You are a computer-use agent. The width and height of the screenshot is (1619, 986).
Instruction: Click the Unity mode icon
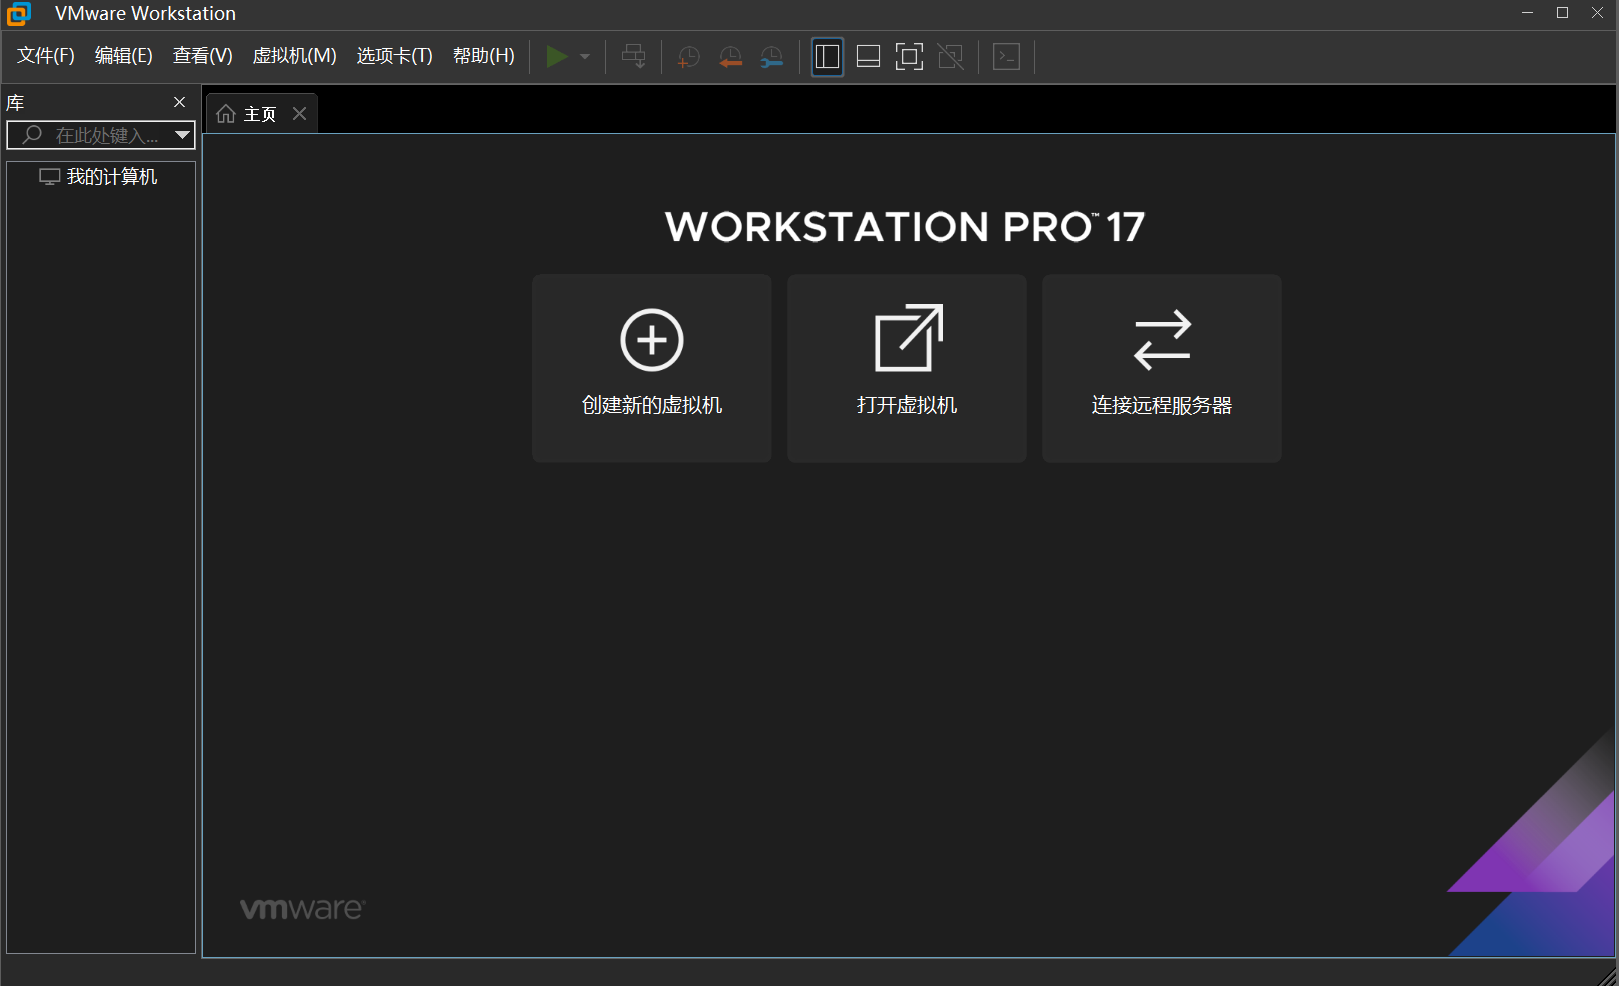(951, 57)
